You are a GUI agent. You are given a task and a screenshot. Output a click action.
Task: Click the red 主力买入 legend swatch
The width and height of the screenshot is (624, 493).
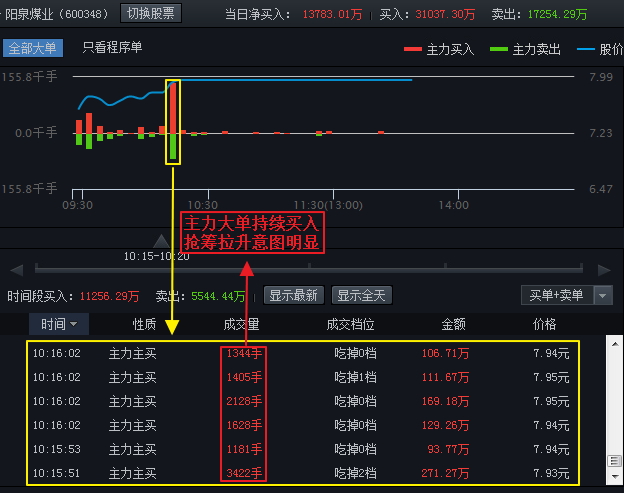click(x=413, y=49)
